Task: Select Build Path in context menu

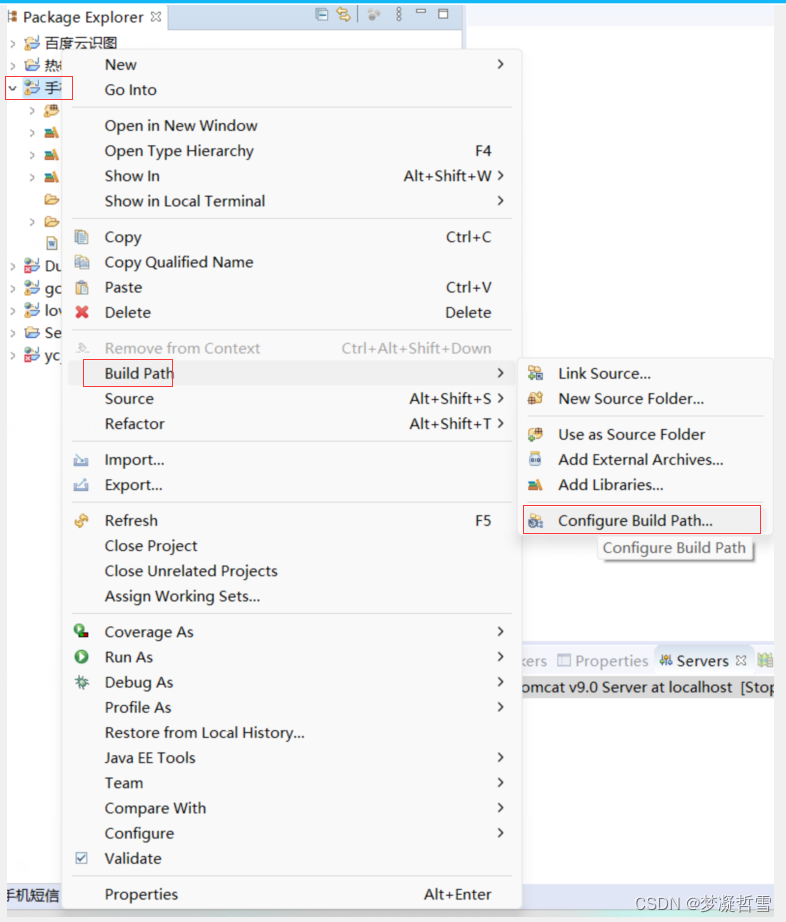Action: [292, 373]
